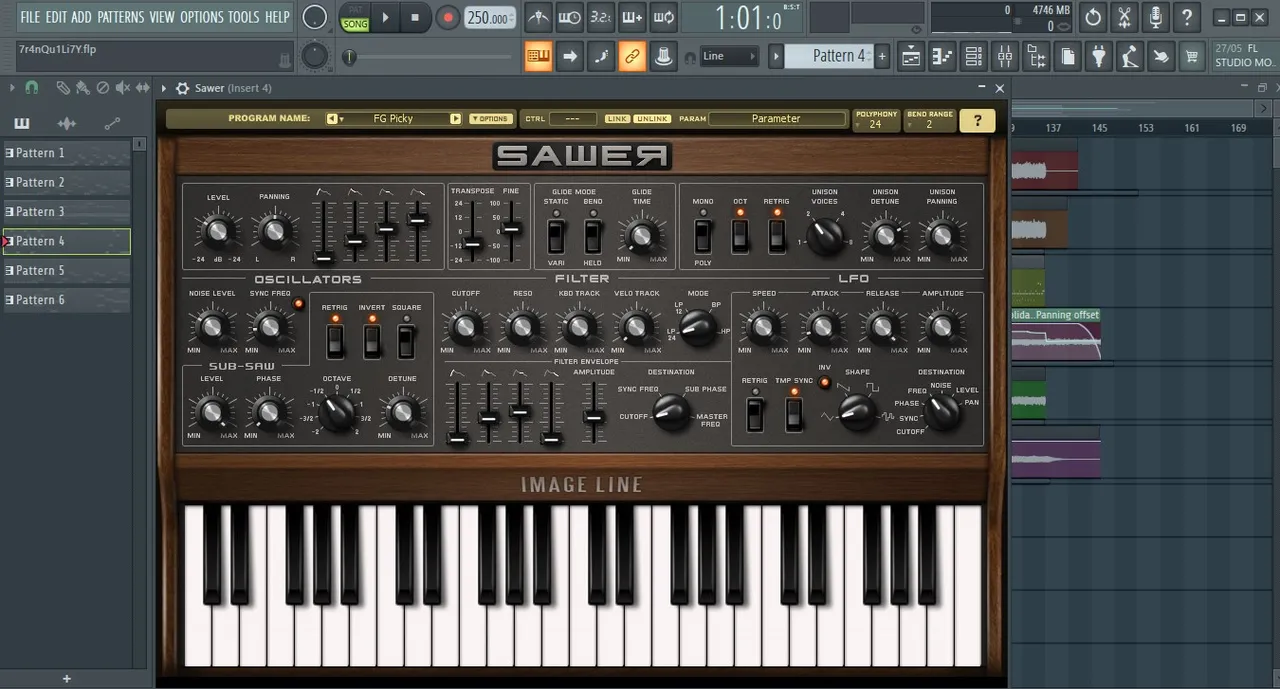Open the Browser/plugin picker icon

click(x=1037, y=56)
